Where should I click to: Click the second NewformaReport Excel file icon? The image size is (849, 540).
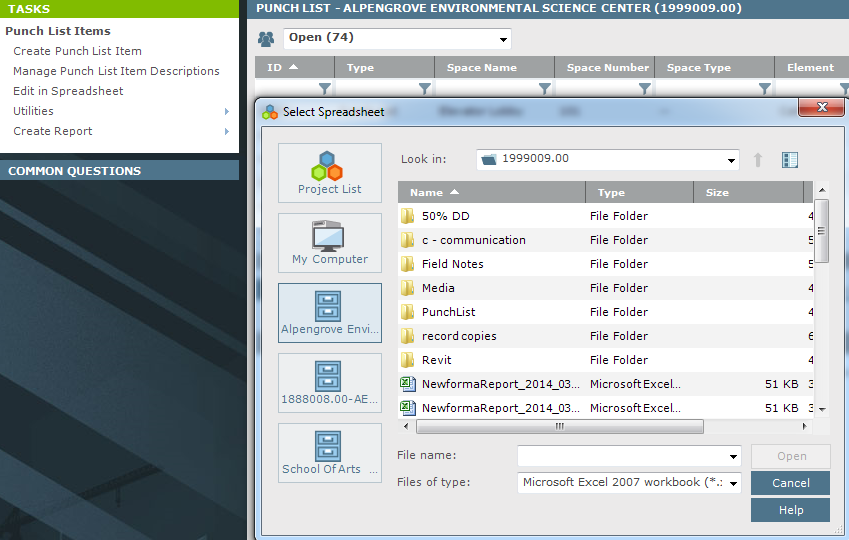tap(408, 408)
